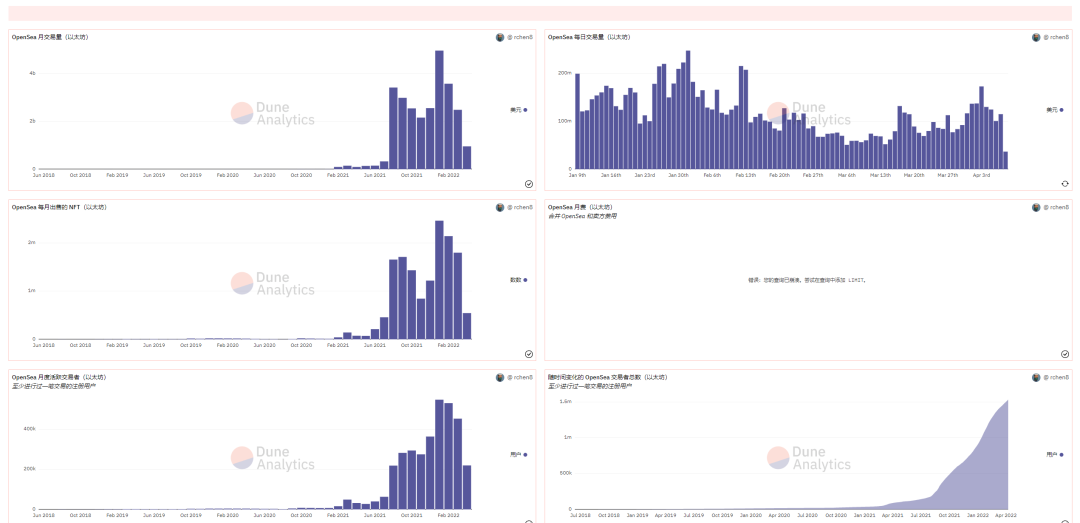The height and width of the screenshot is (523, 1080).
Task: Click the 1m axis label in NFT sold chart
Action: pos(32,291)
